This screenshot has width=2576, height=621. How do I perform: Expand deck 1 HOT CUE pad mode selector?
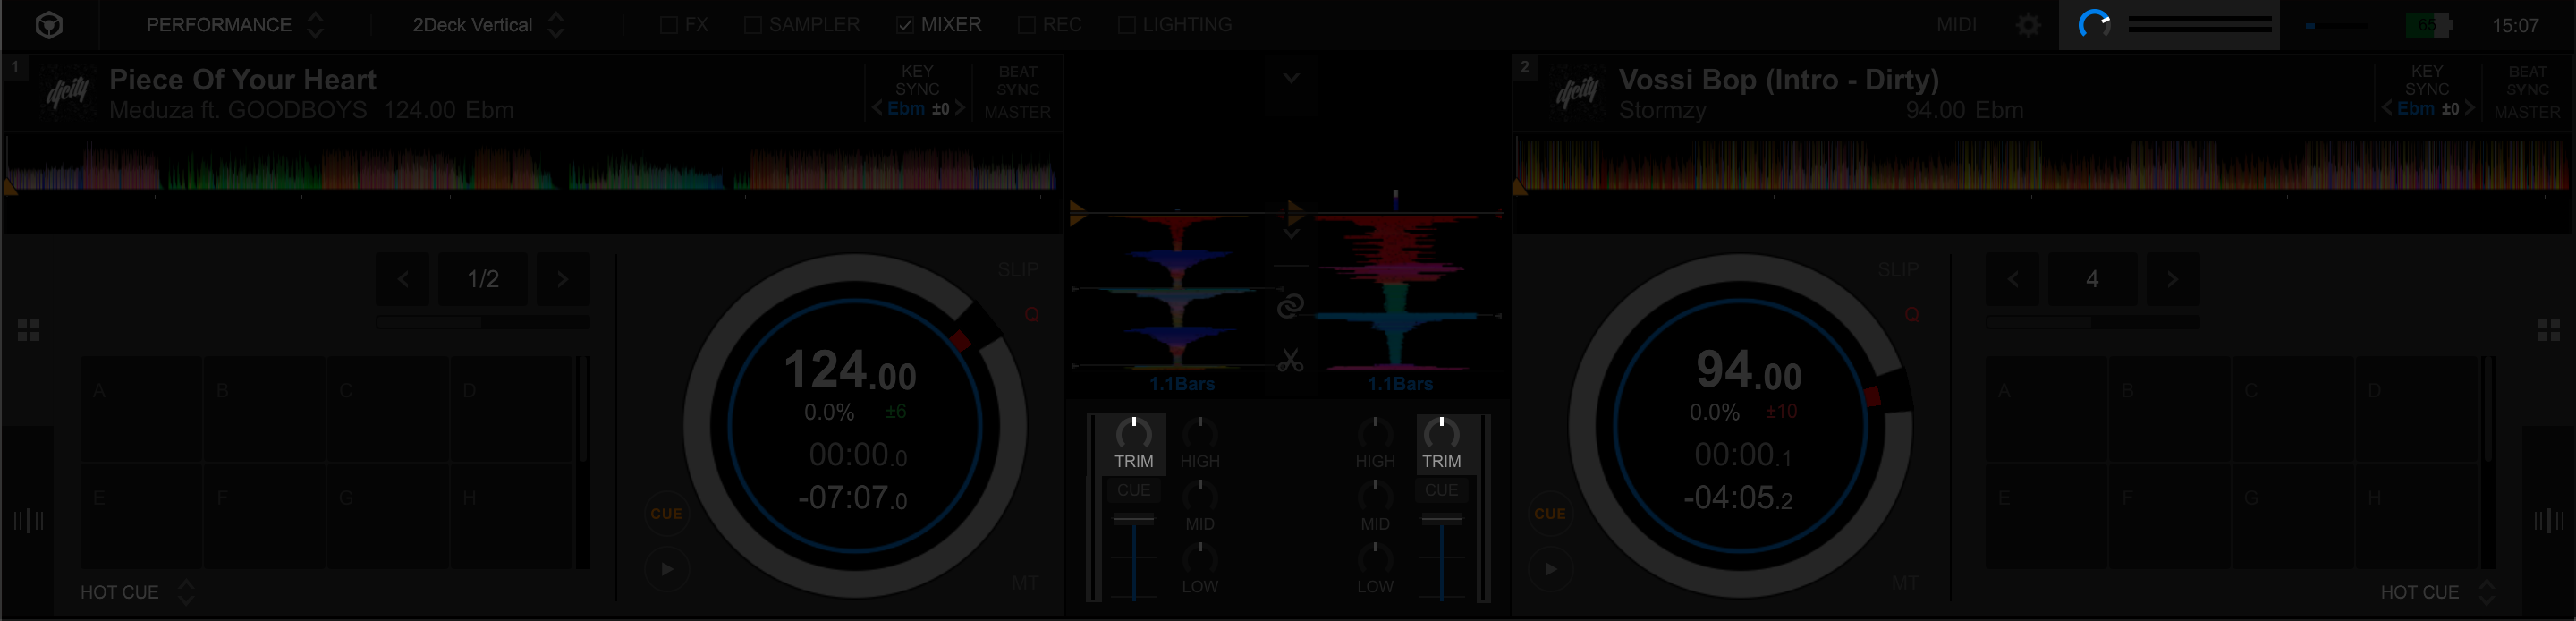pos(186,592)
